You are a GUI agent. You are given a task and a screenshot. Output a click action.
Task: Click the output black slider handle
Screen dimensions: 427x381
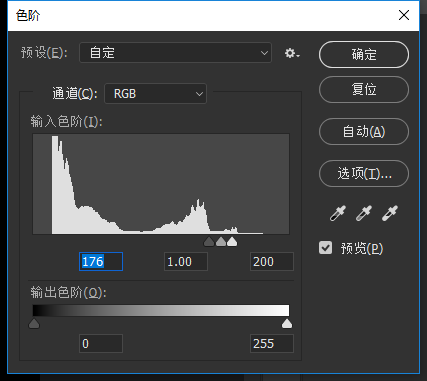(x=34, y=323)
